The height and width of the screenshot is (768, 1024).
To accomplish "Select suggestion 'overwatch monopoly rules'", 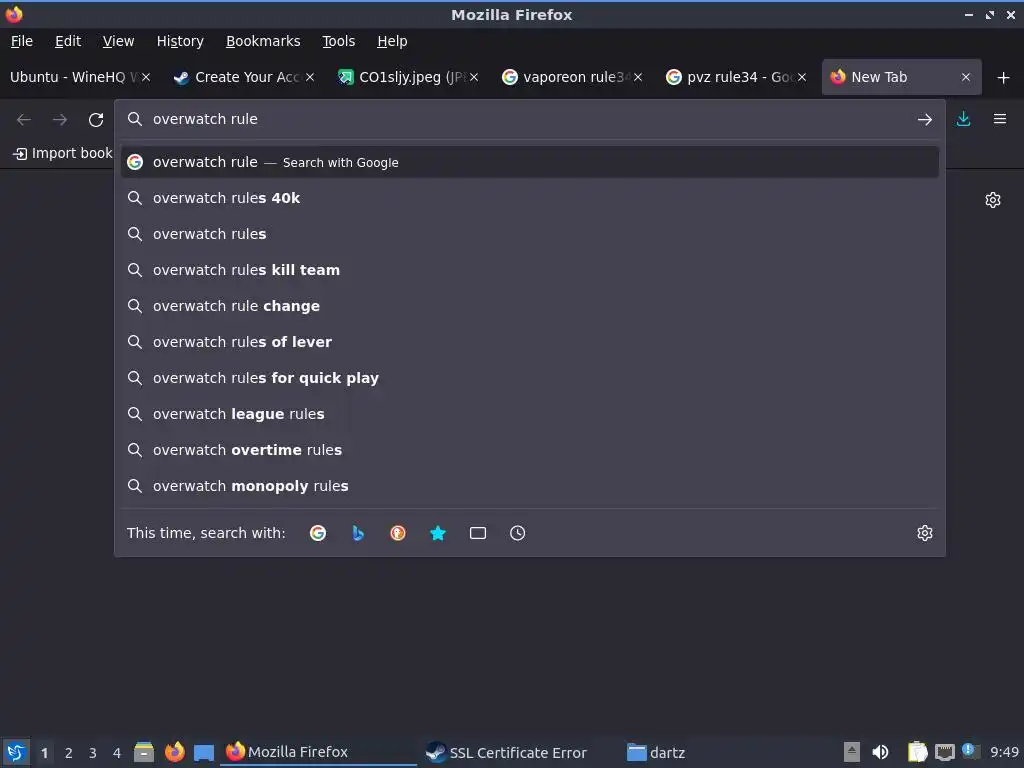I will coord(530,485).
